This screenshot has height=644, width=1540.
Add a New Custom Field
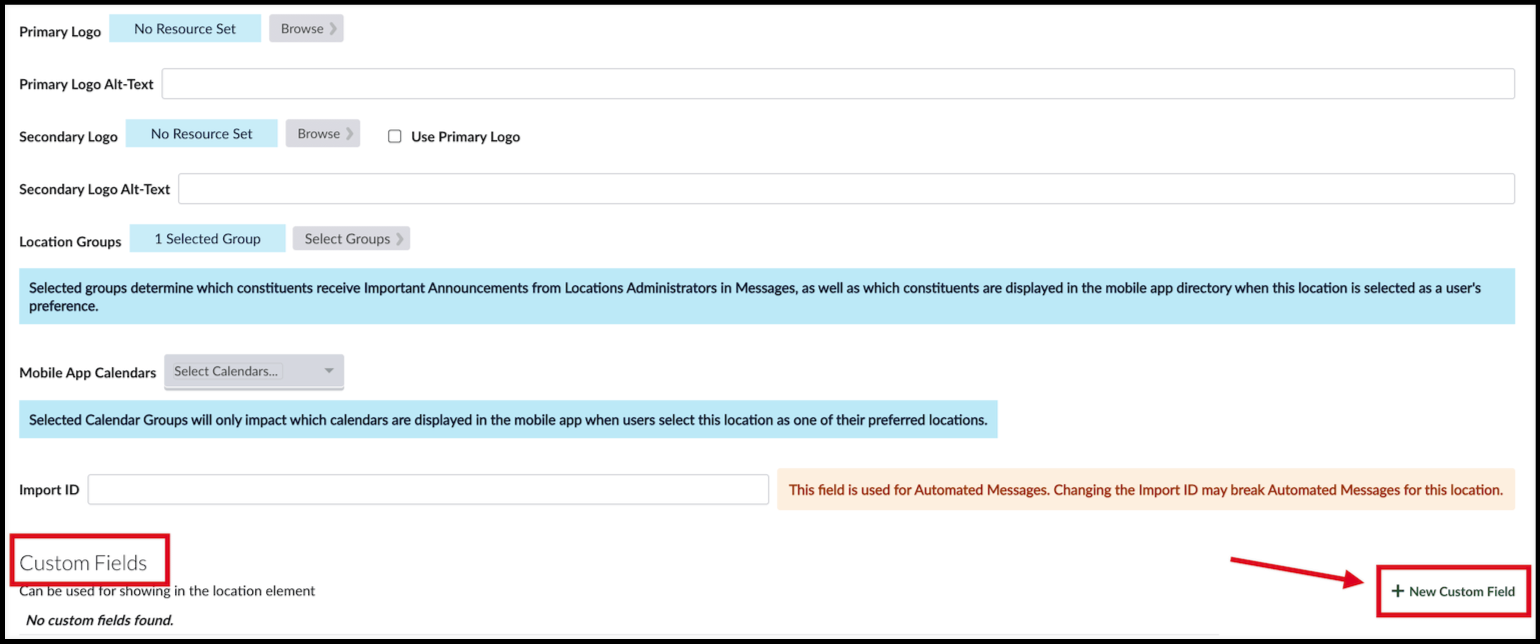(1453, 591)
